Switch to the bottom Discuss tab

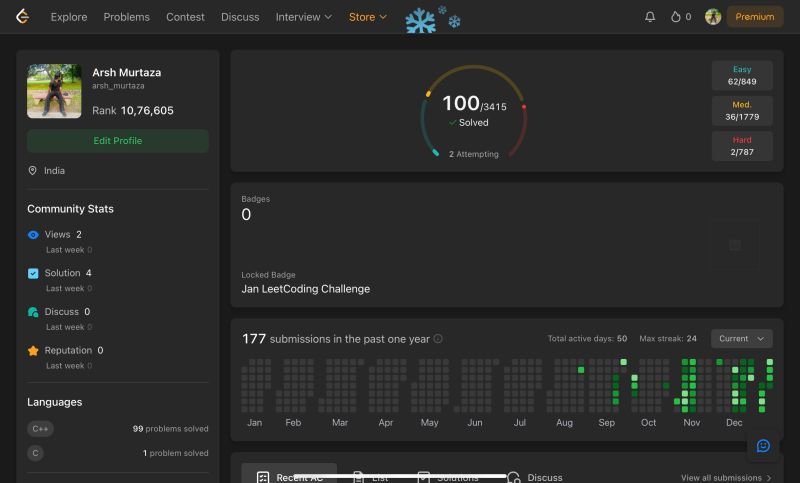pyautogui.click(x=535, y=477)
